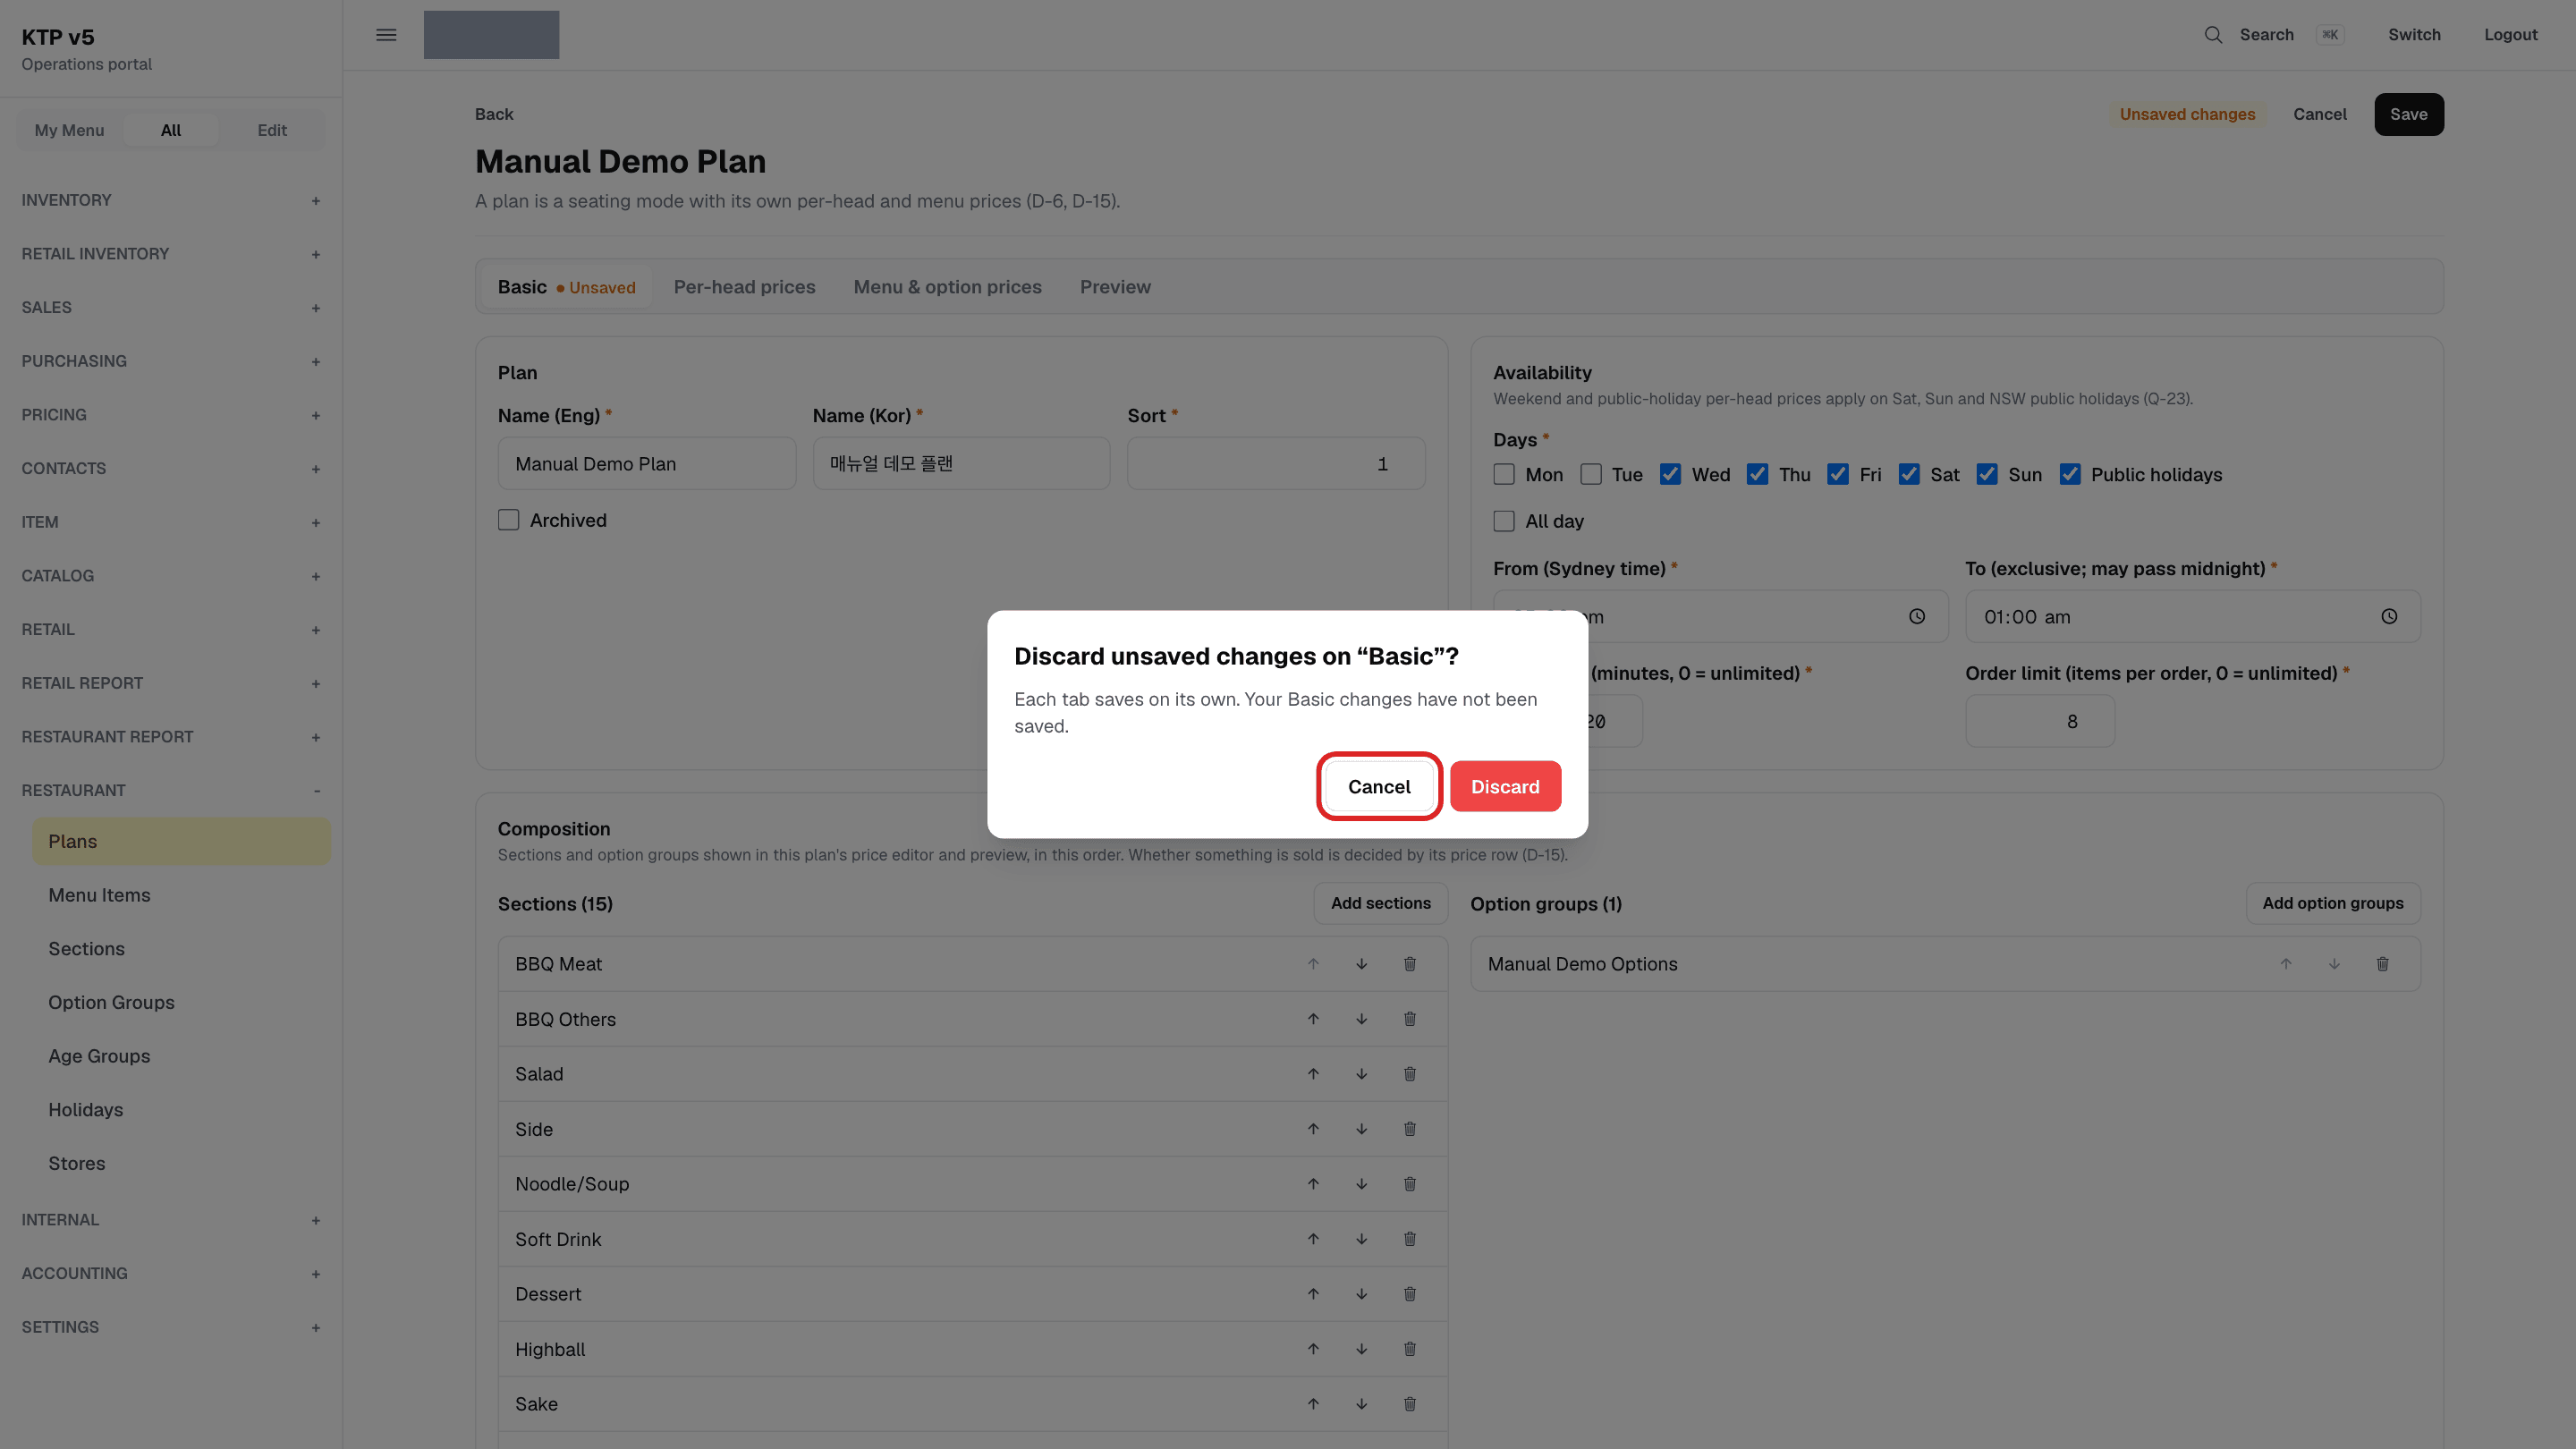
Task: Enable the All day checkbox
Action: pos(1503,521)
